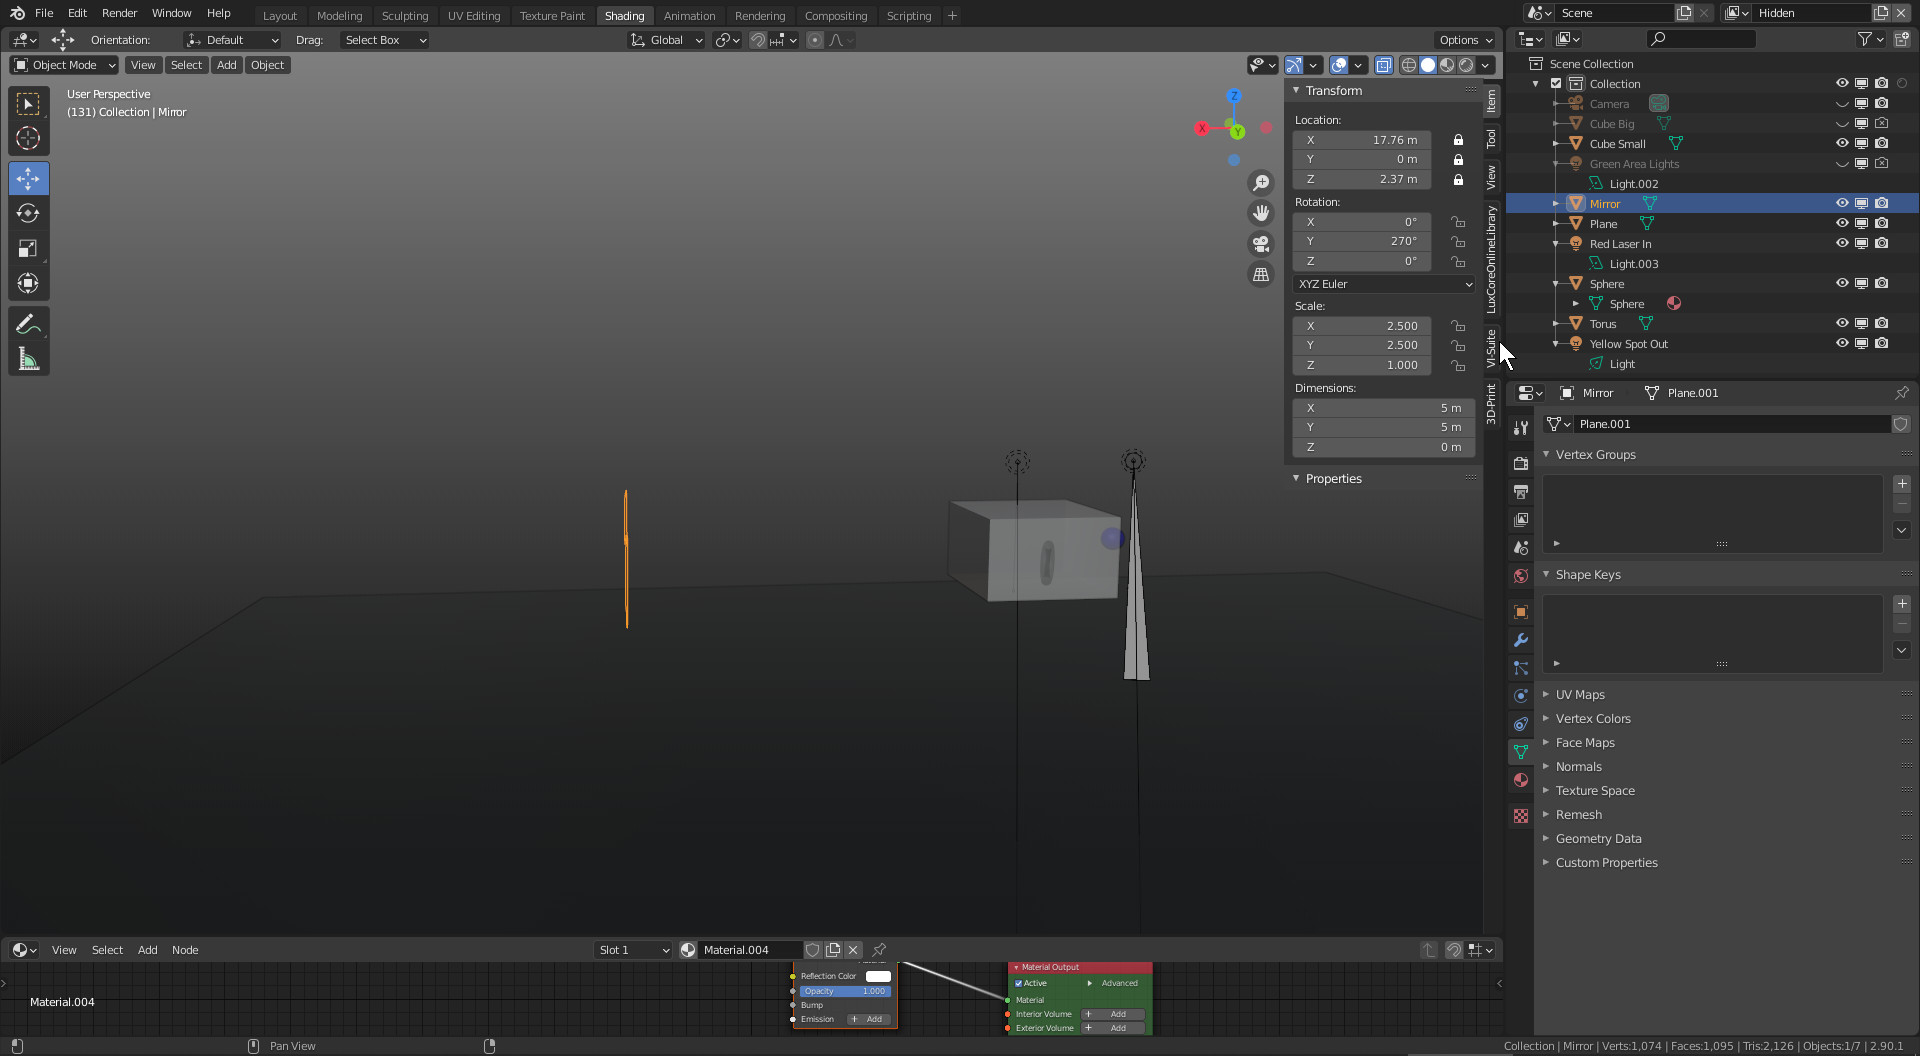Open the Material properties tab icon
This screenshot has height=1056, width=1920.
pyautogui.click(x=1521, y=780)
